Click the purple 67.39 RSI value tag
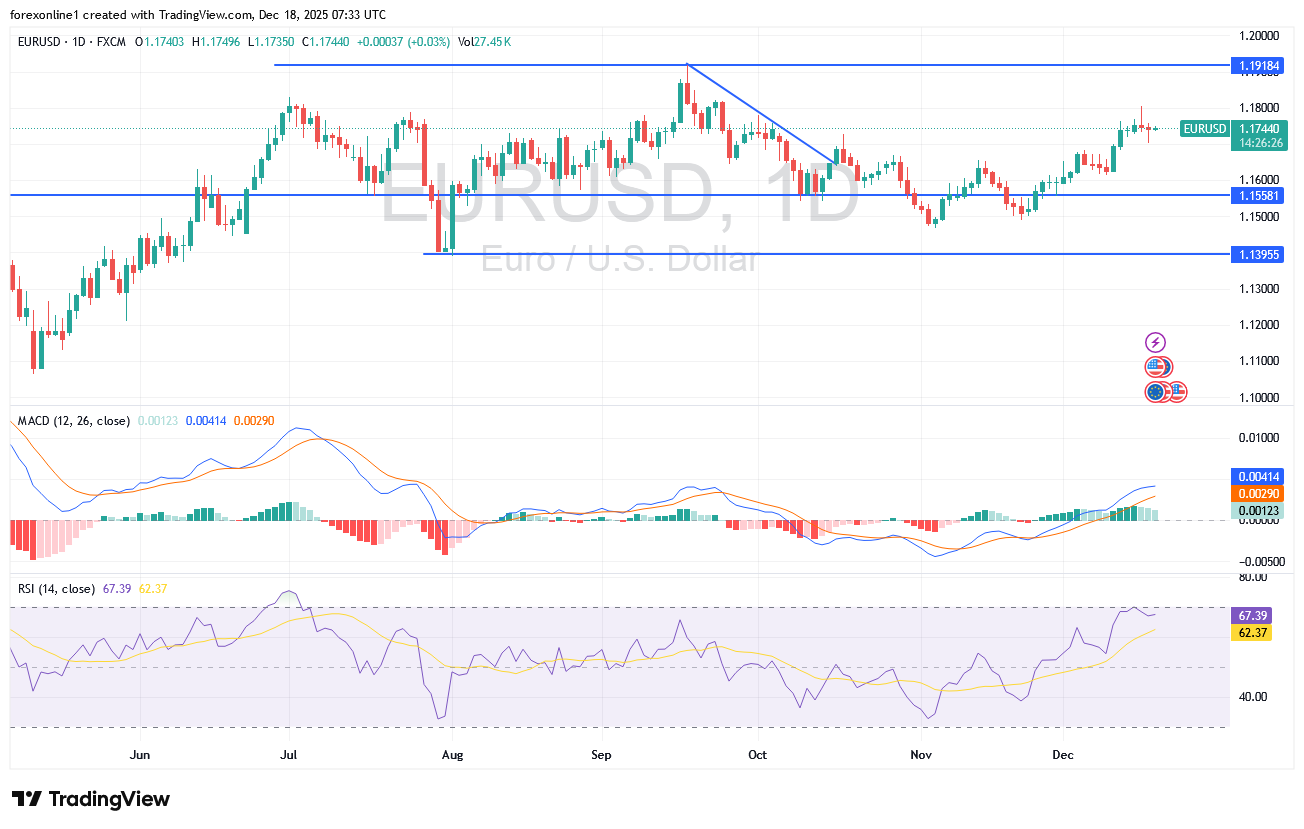This screenshot has height=829, width=1304. pos(1252,613)
